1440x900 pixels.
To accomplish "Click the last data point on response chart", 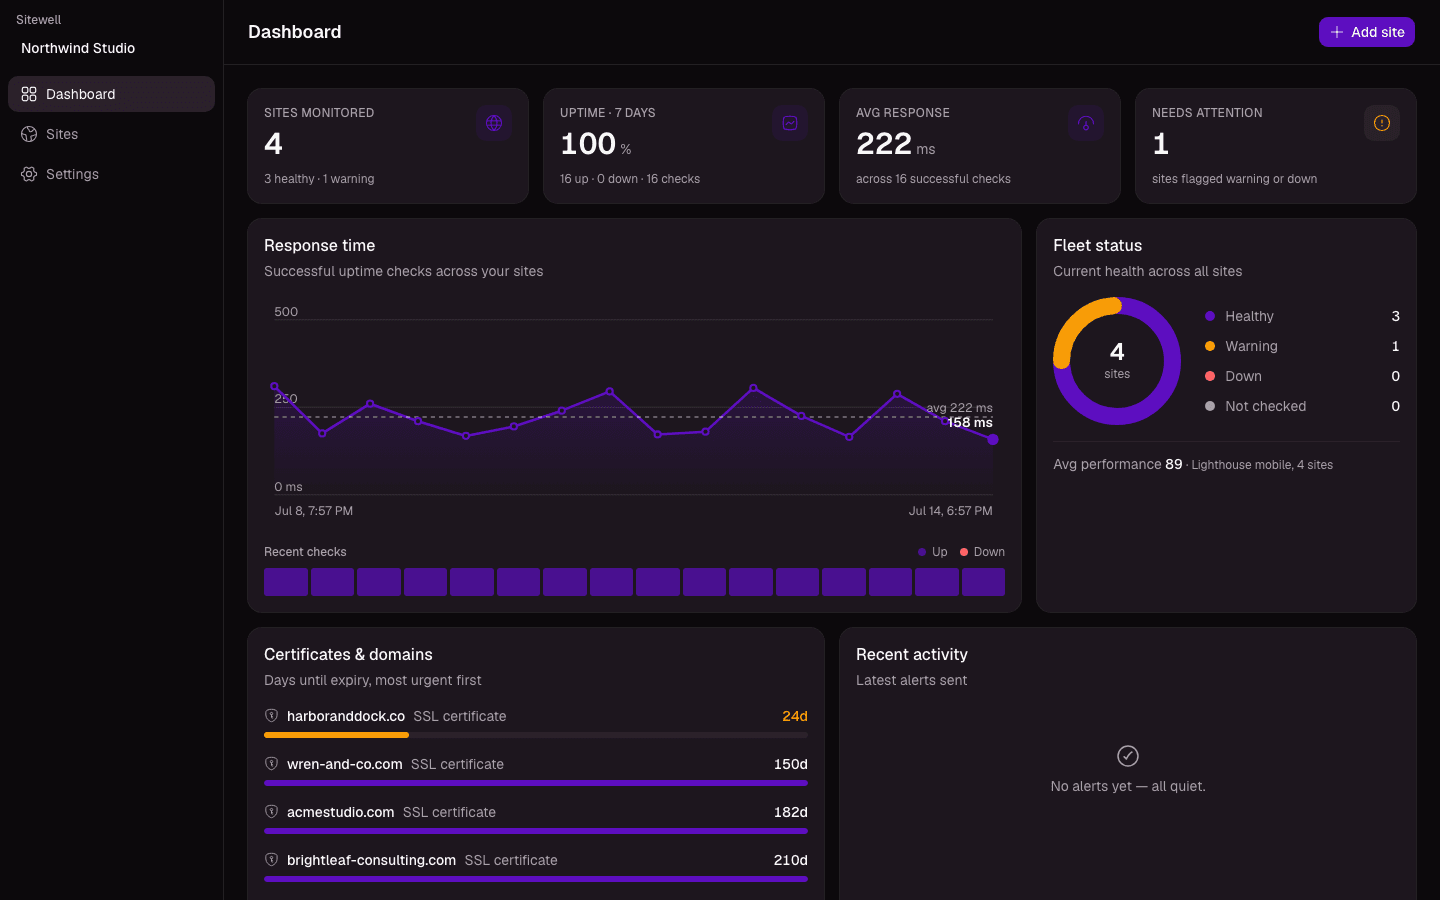I will point(993,439).
